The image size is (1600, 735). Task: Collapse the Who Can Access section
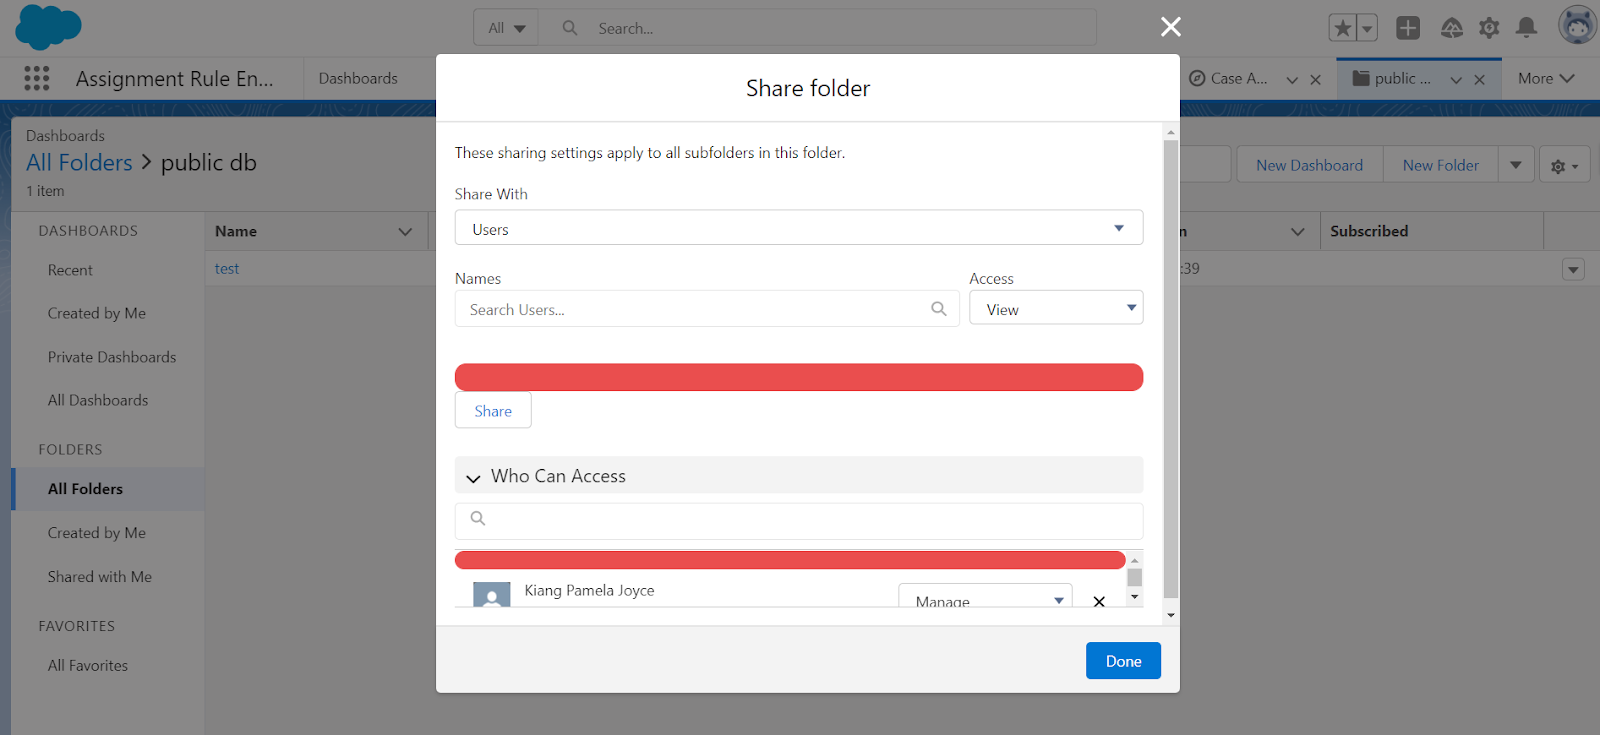pos(798,476)
